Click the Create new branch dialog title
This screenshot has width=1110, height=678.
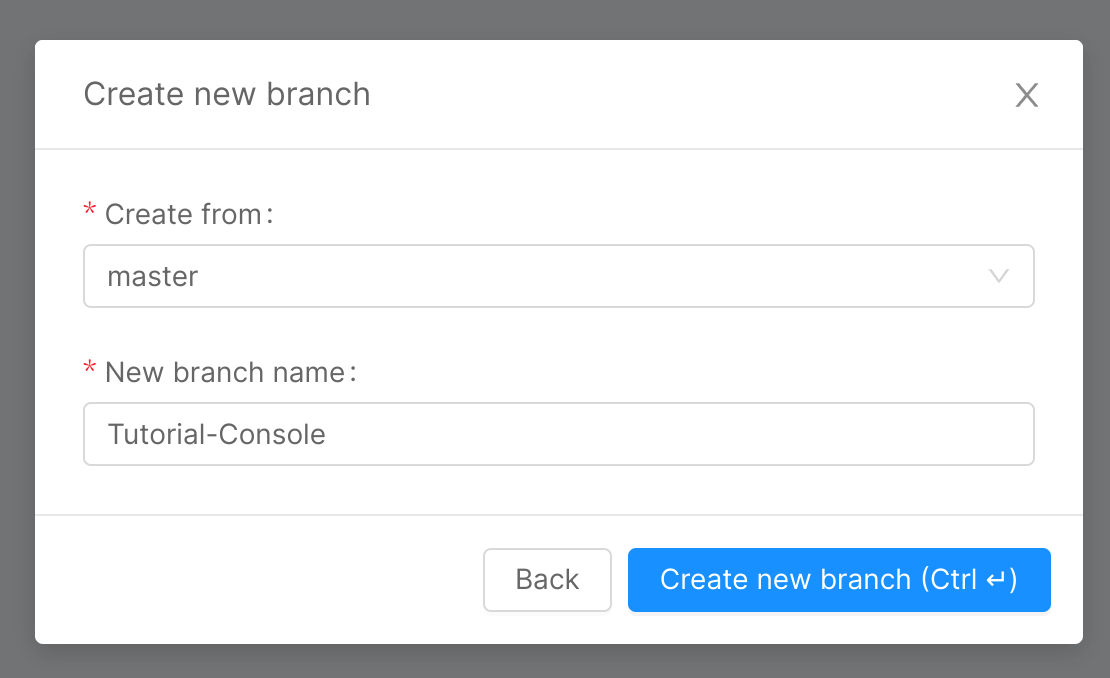[227, 94]
